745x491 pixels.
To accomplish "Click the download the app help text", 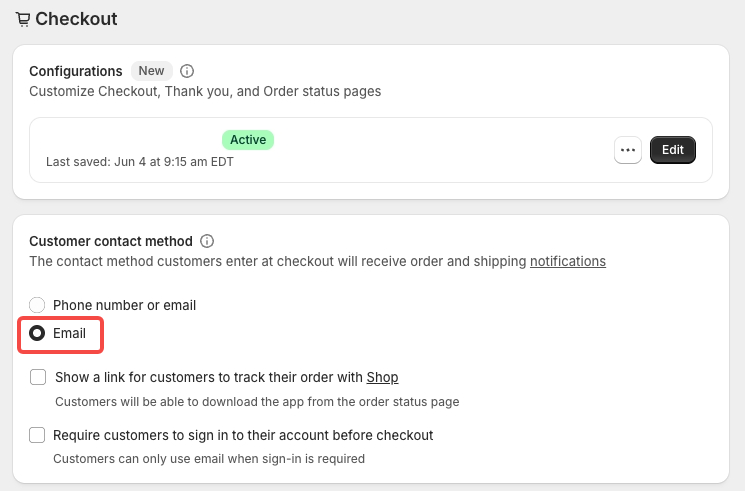I will [x=257, y=402].
